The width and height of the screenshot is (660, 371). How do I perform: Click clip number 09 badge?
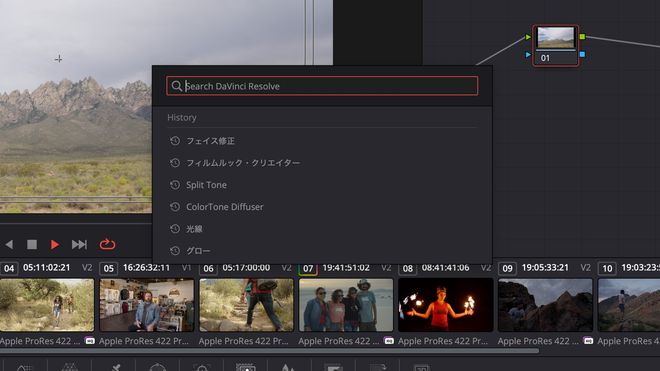click(x=508, y=268)
